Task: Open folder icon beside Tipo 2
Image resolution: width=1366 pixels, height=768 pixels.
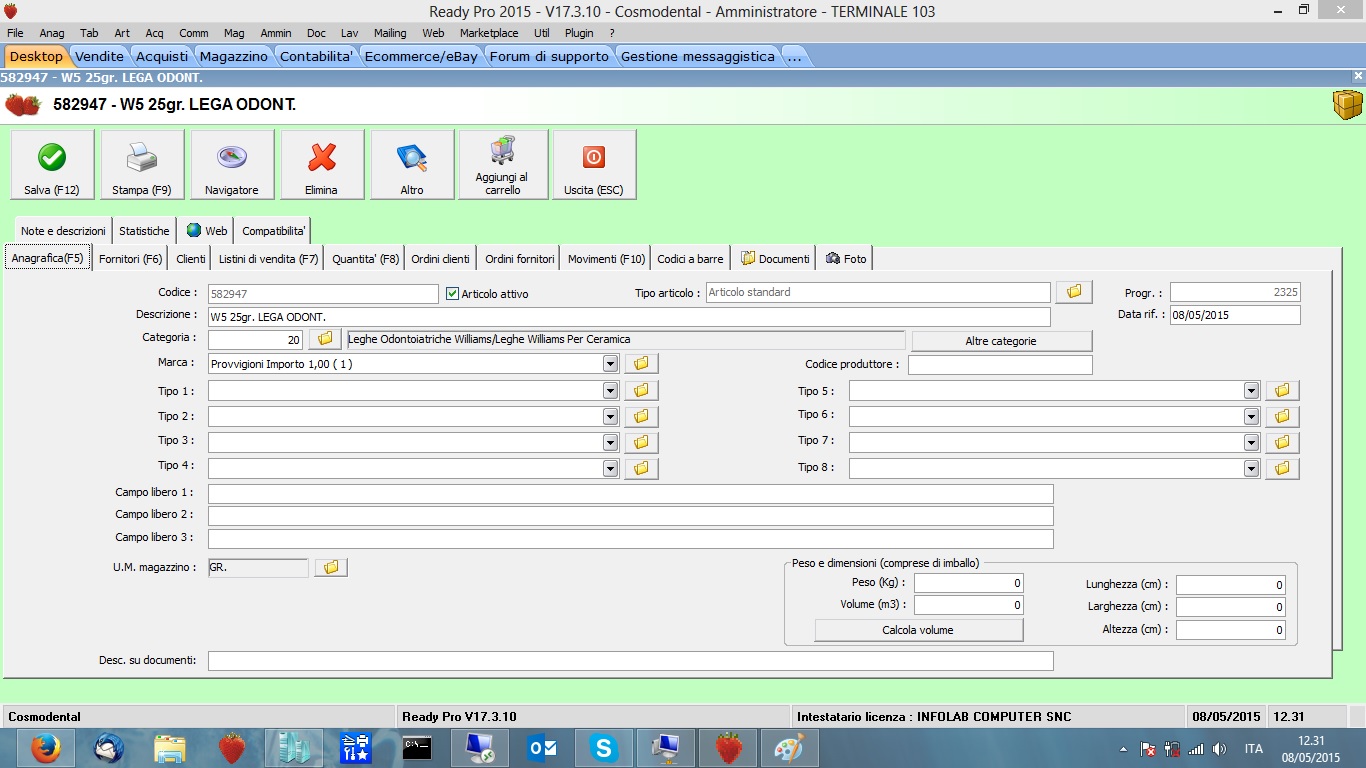Action: (641, 416)
